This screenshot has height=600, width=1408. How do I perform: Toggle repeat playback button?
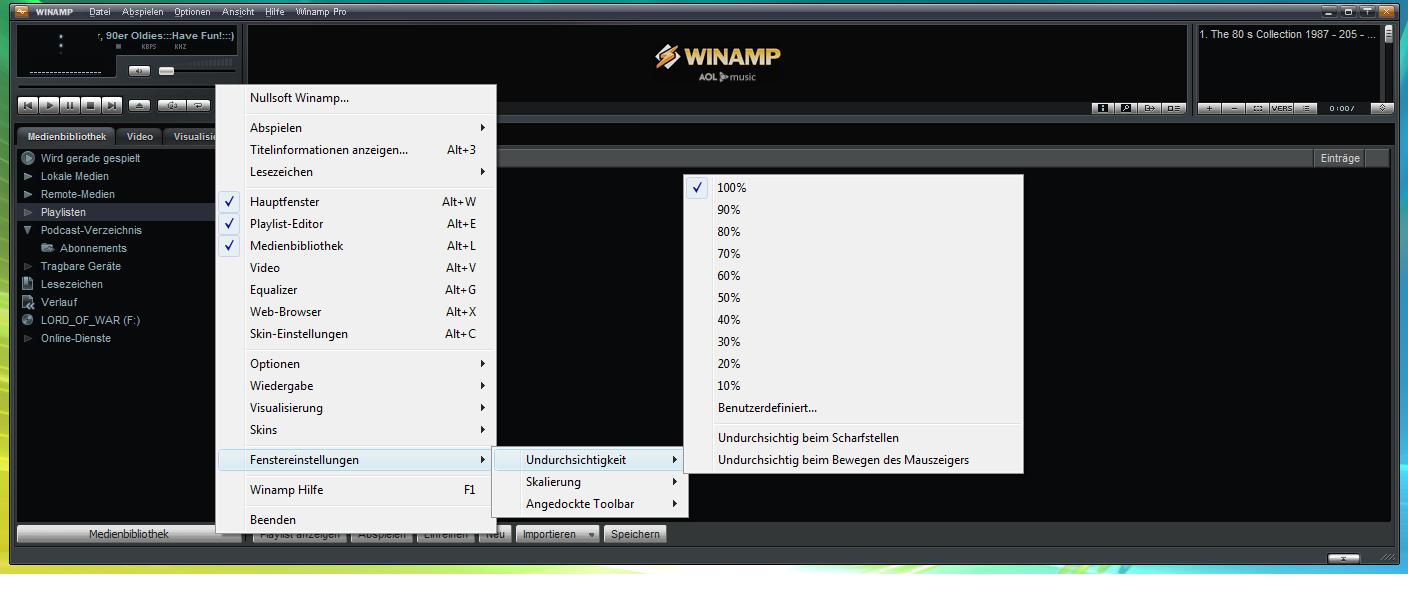tap(199, 105)
